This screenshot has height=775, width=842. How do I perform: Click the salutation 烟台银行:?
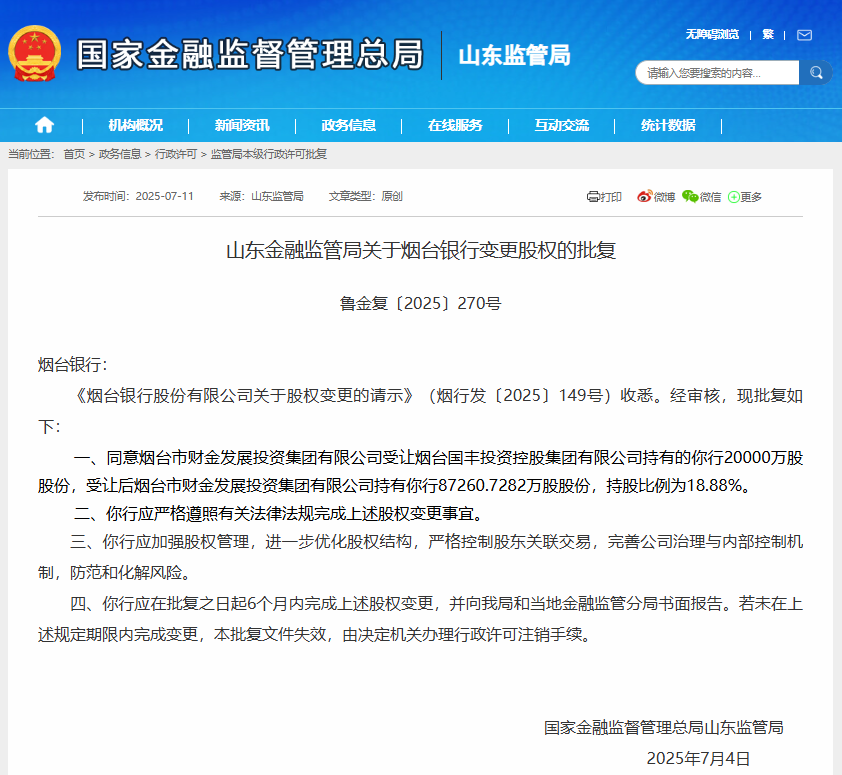[x=72, y=365]
